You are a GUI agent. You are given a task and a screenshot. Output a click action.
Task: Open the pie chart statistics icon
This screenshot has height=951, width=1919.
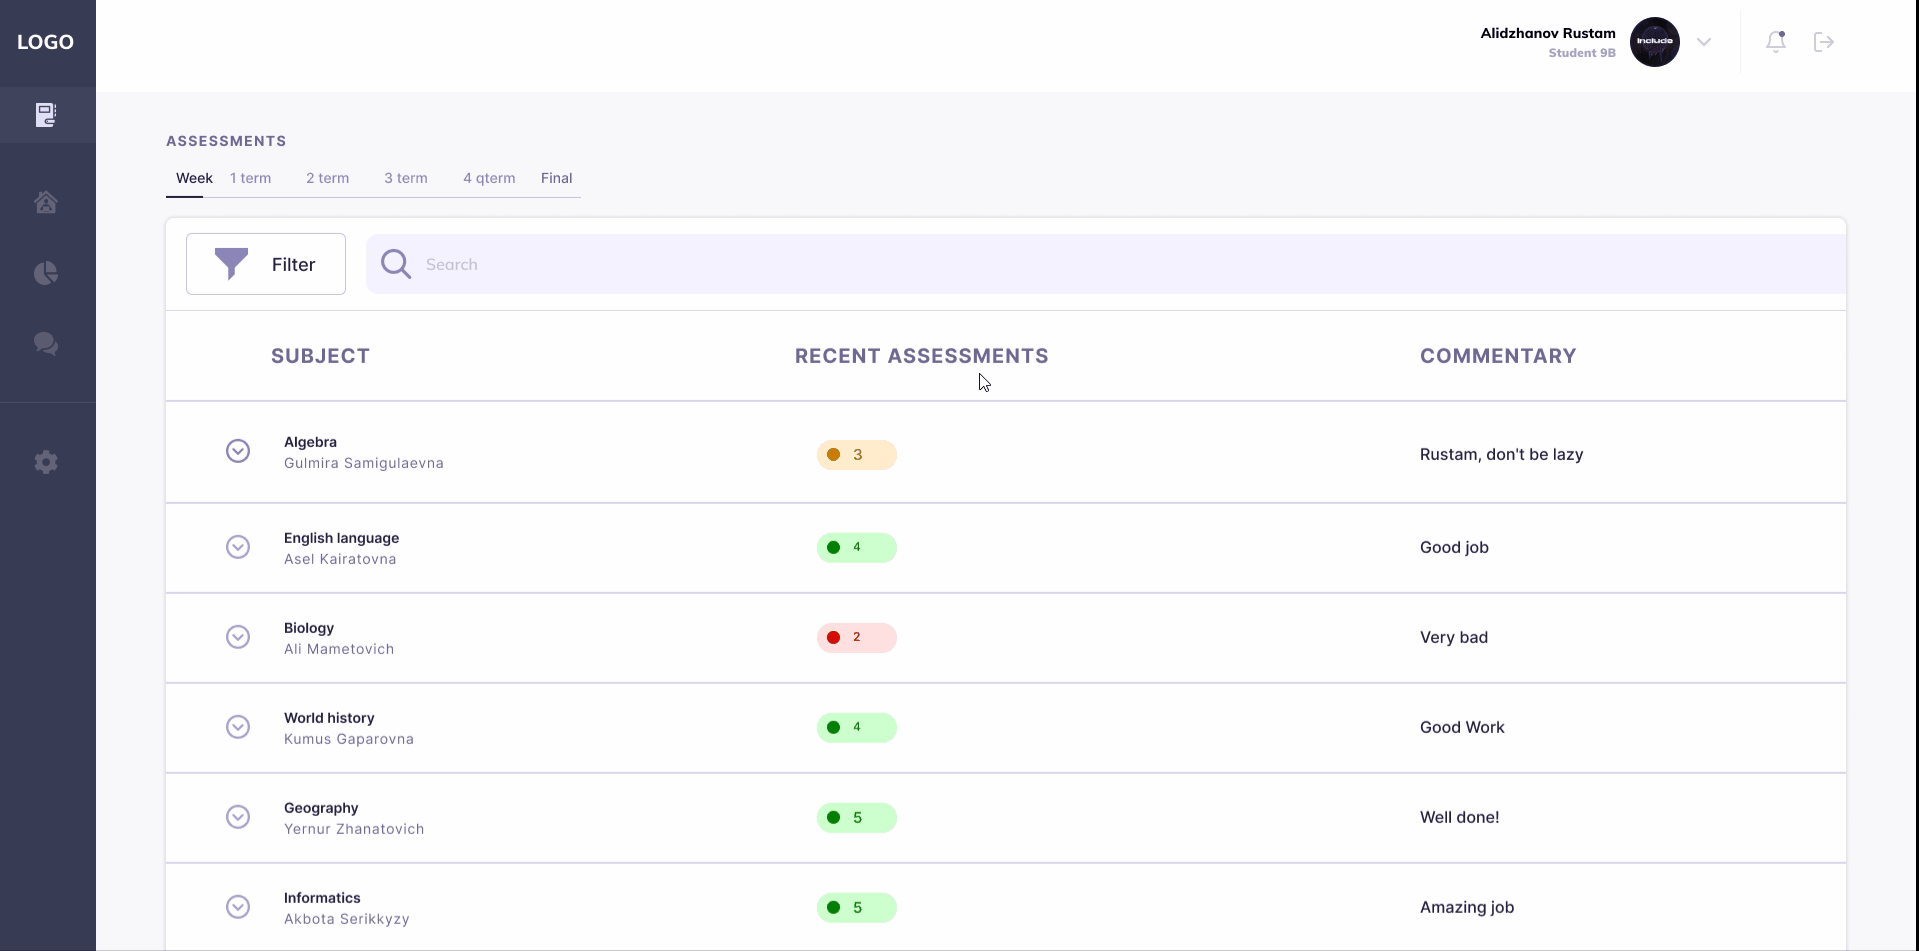(x=46, y=273)
